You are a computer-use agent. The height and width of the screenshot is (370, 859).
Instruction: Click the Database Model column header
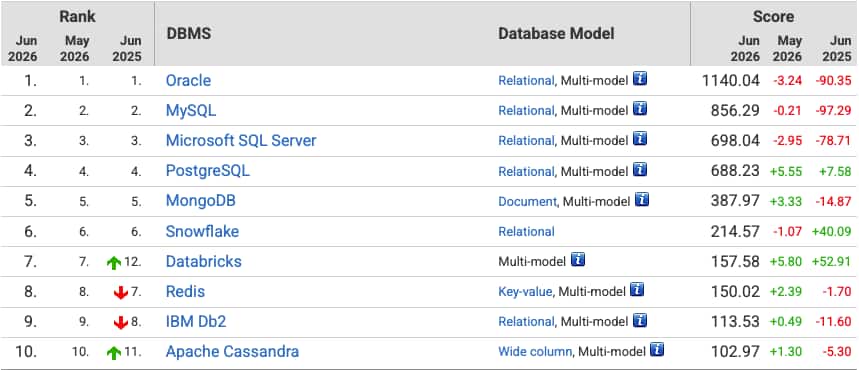click(x=556, y=34)
